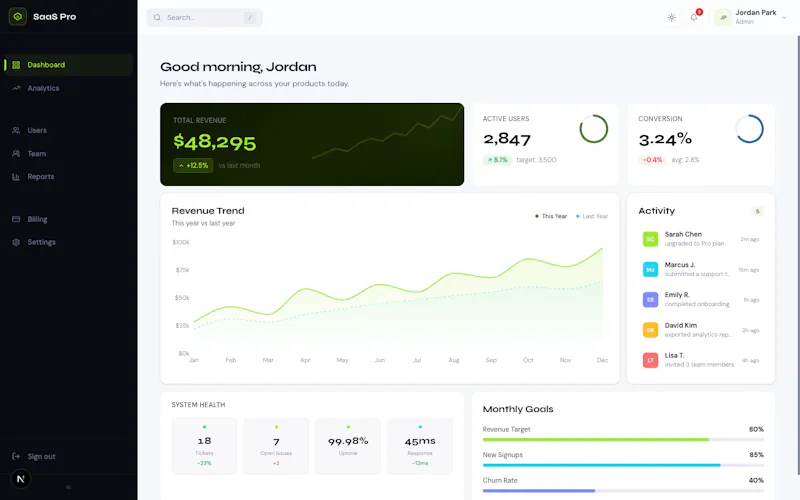Click the Users people icon
The image size is (800, 500).
16,131
